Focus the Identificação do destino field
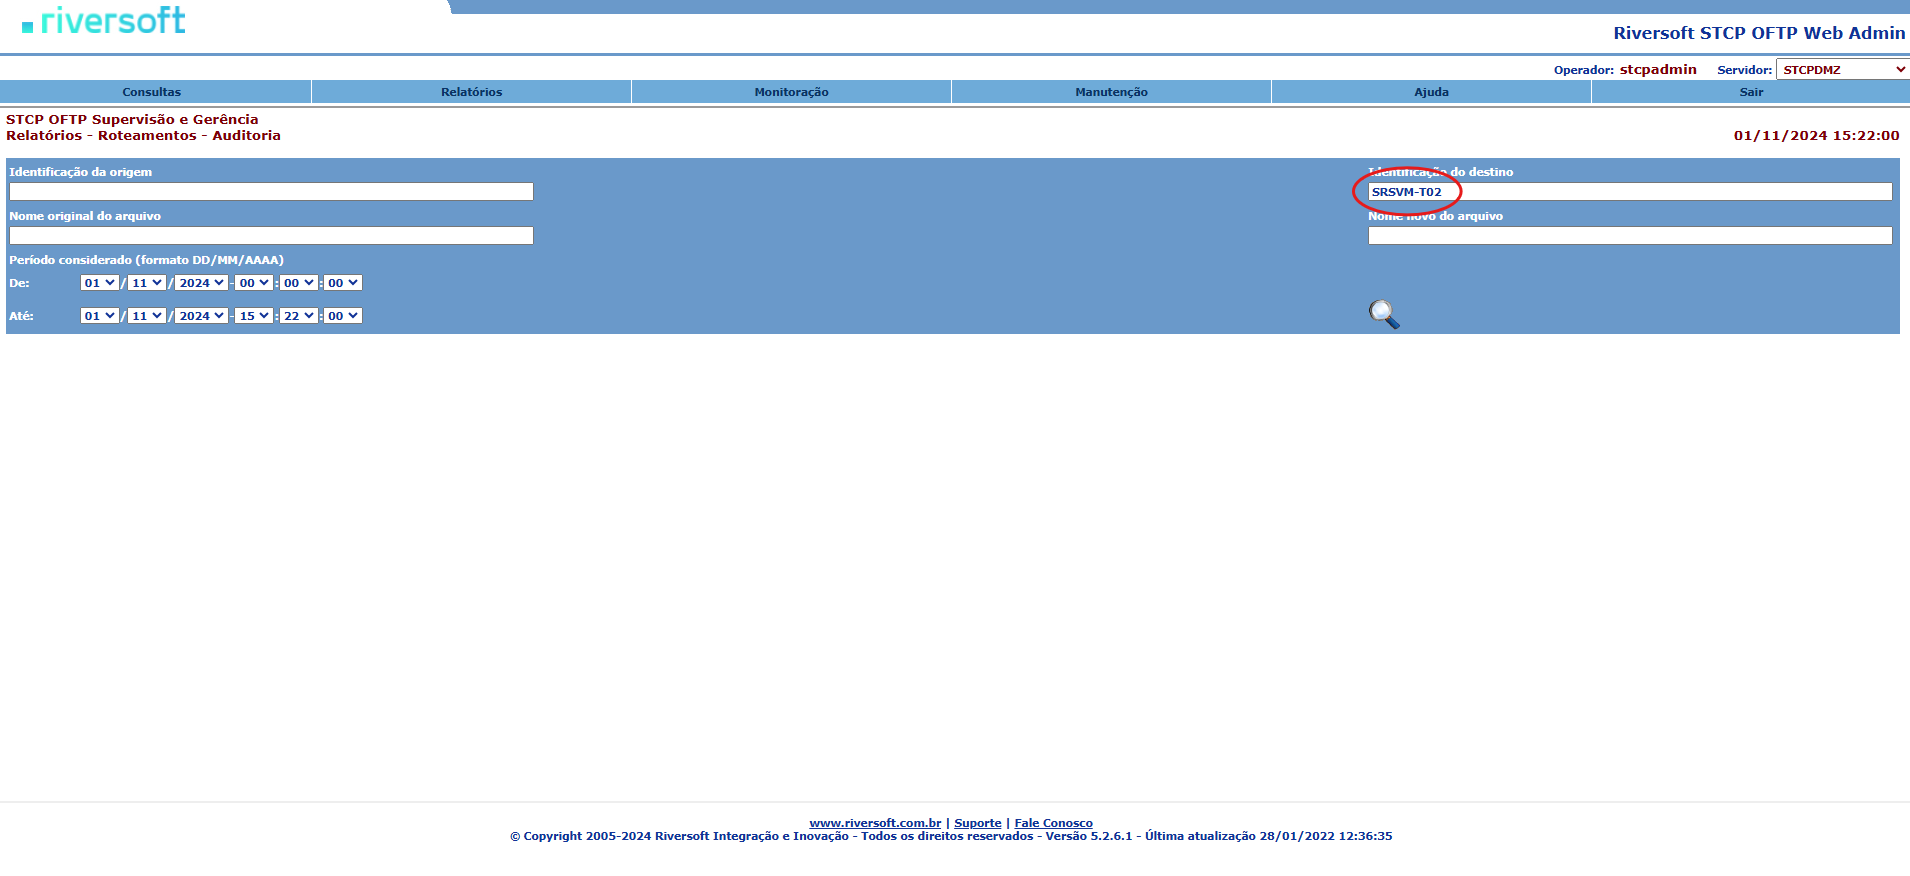This screenshot has height=876, width=1910. [1630, 192]
